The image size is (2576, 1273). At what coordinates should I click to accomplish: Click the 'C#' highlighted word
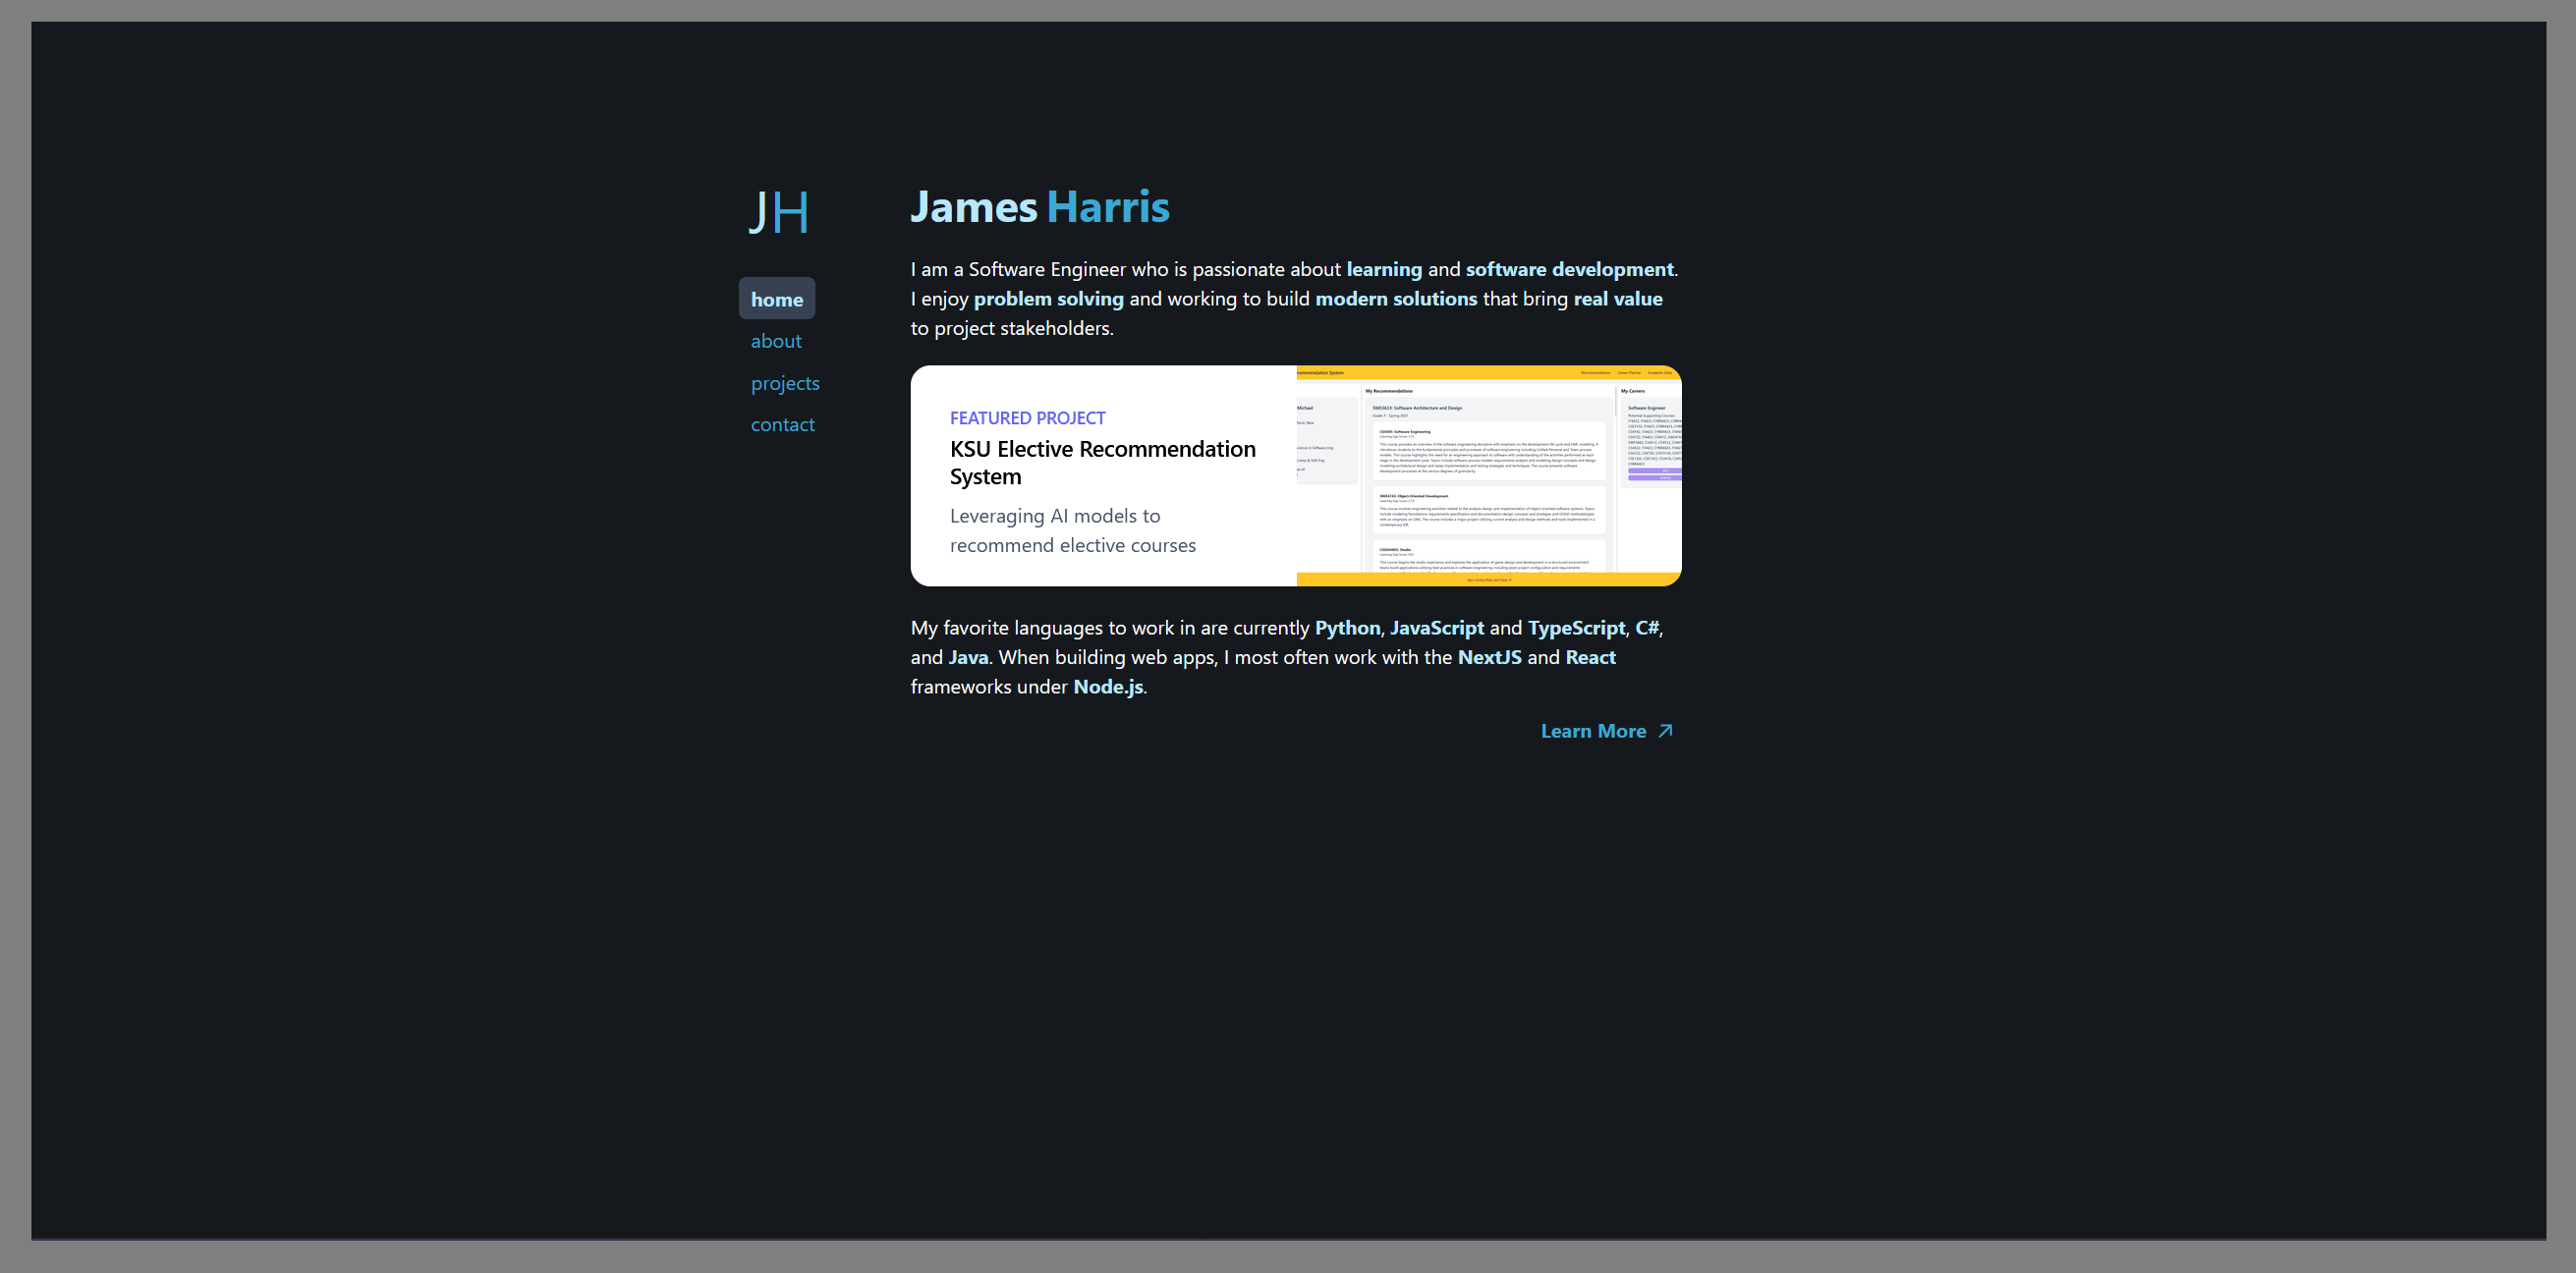(1647, 628)
